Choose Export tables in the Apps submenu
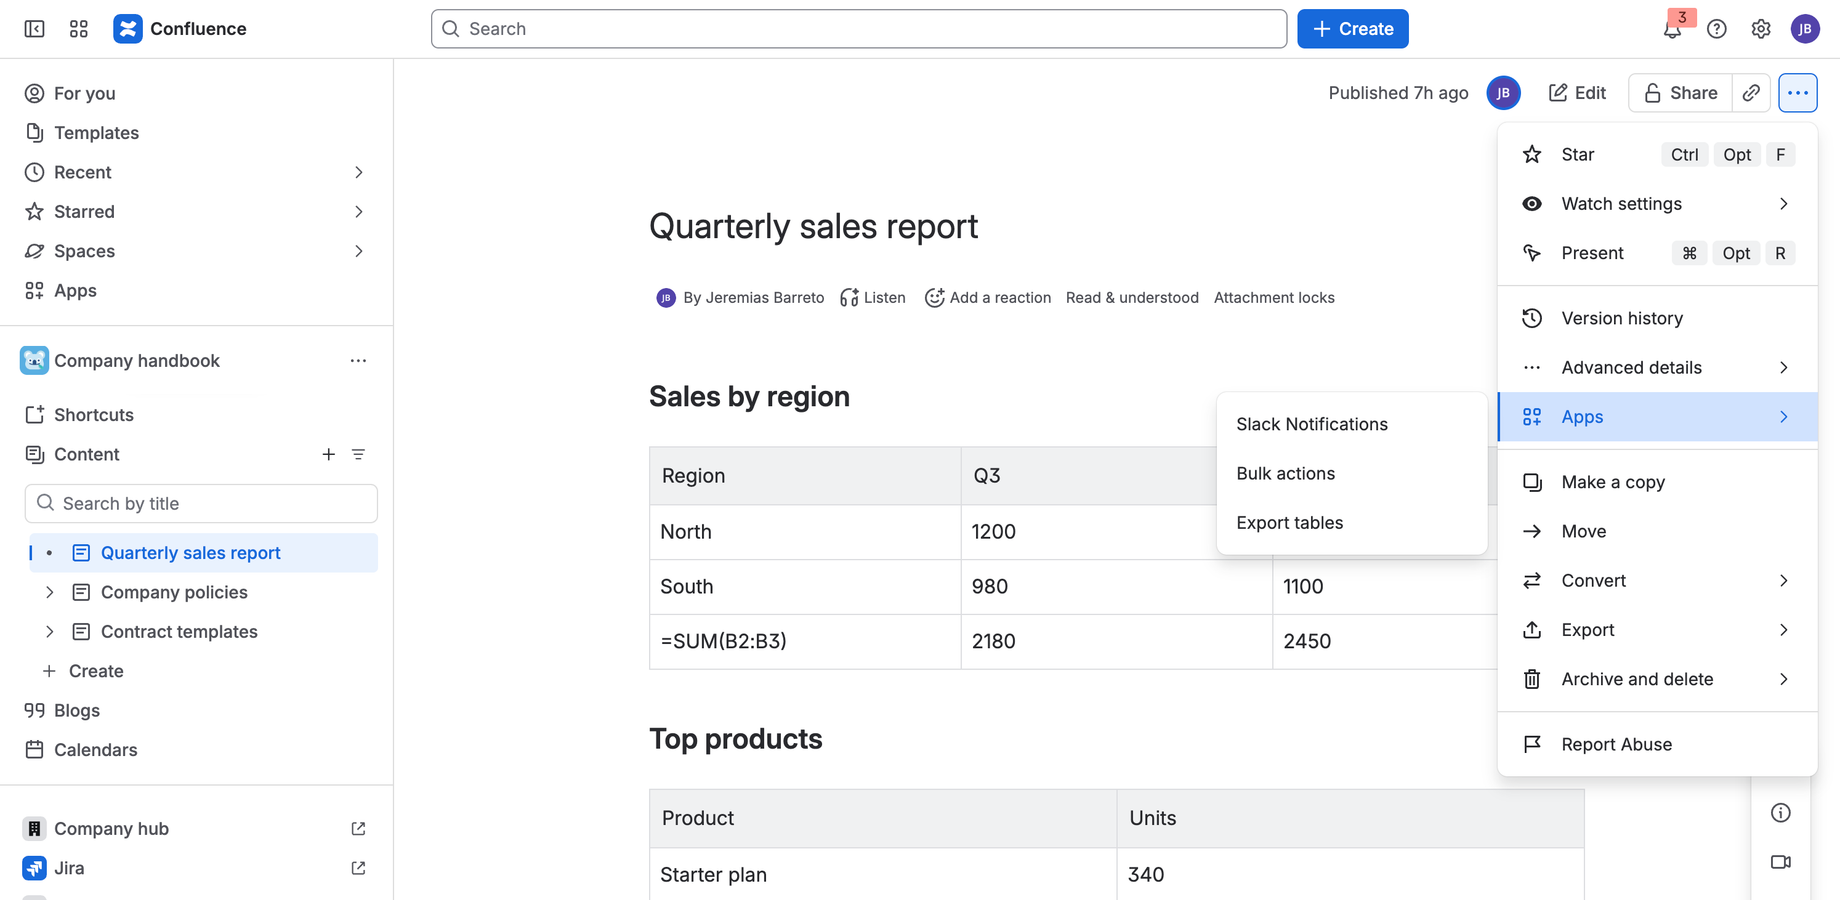The height and width of the screenshot is (900, 1840). pos(1352,523)
